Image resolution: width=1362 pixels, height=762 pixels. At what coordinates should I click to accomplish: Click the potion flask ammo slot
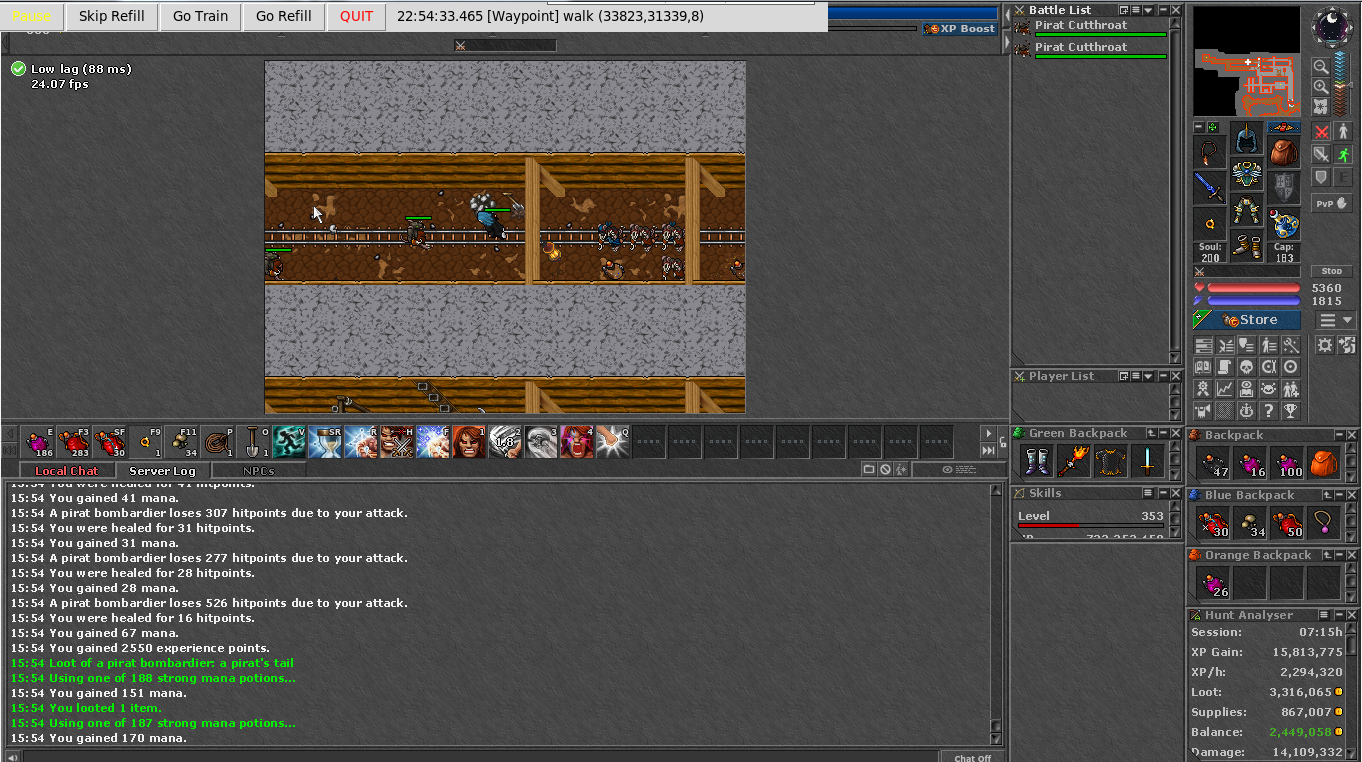click(x=1284, y=225)
